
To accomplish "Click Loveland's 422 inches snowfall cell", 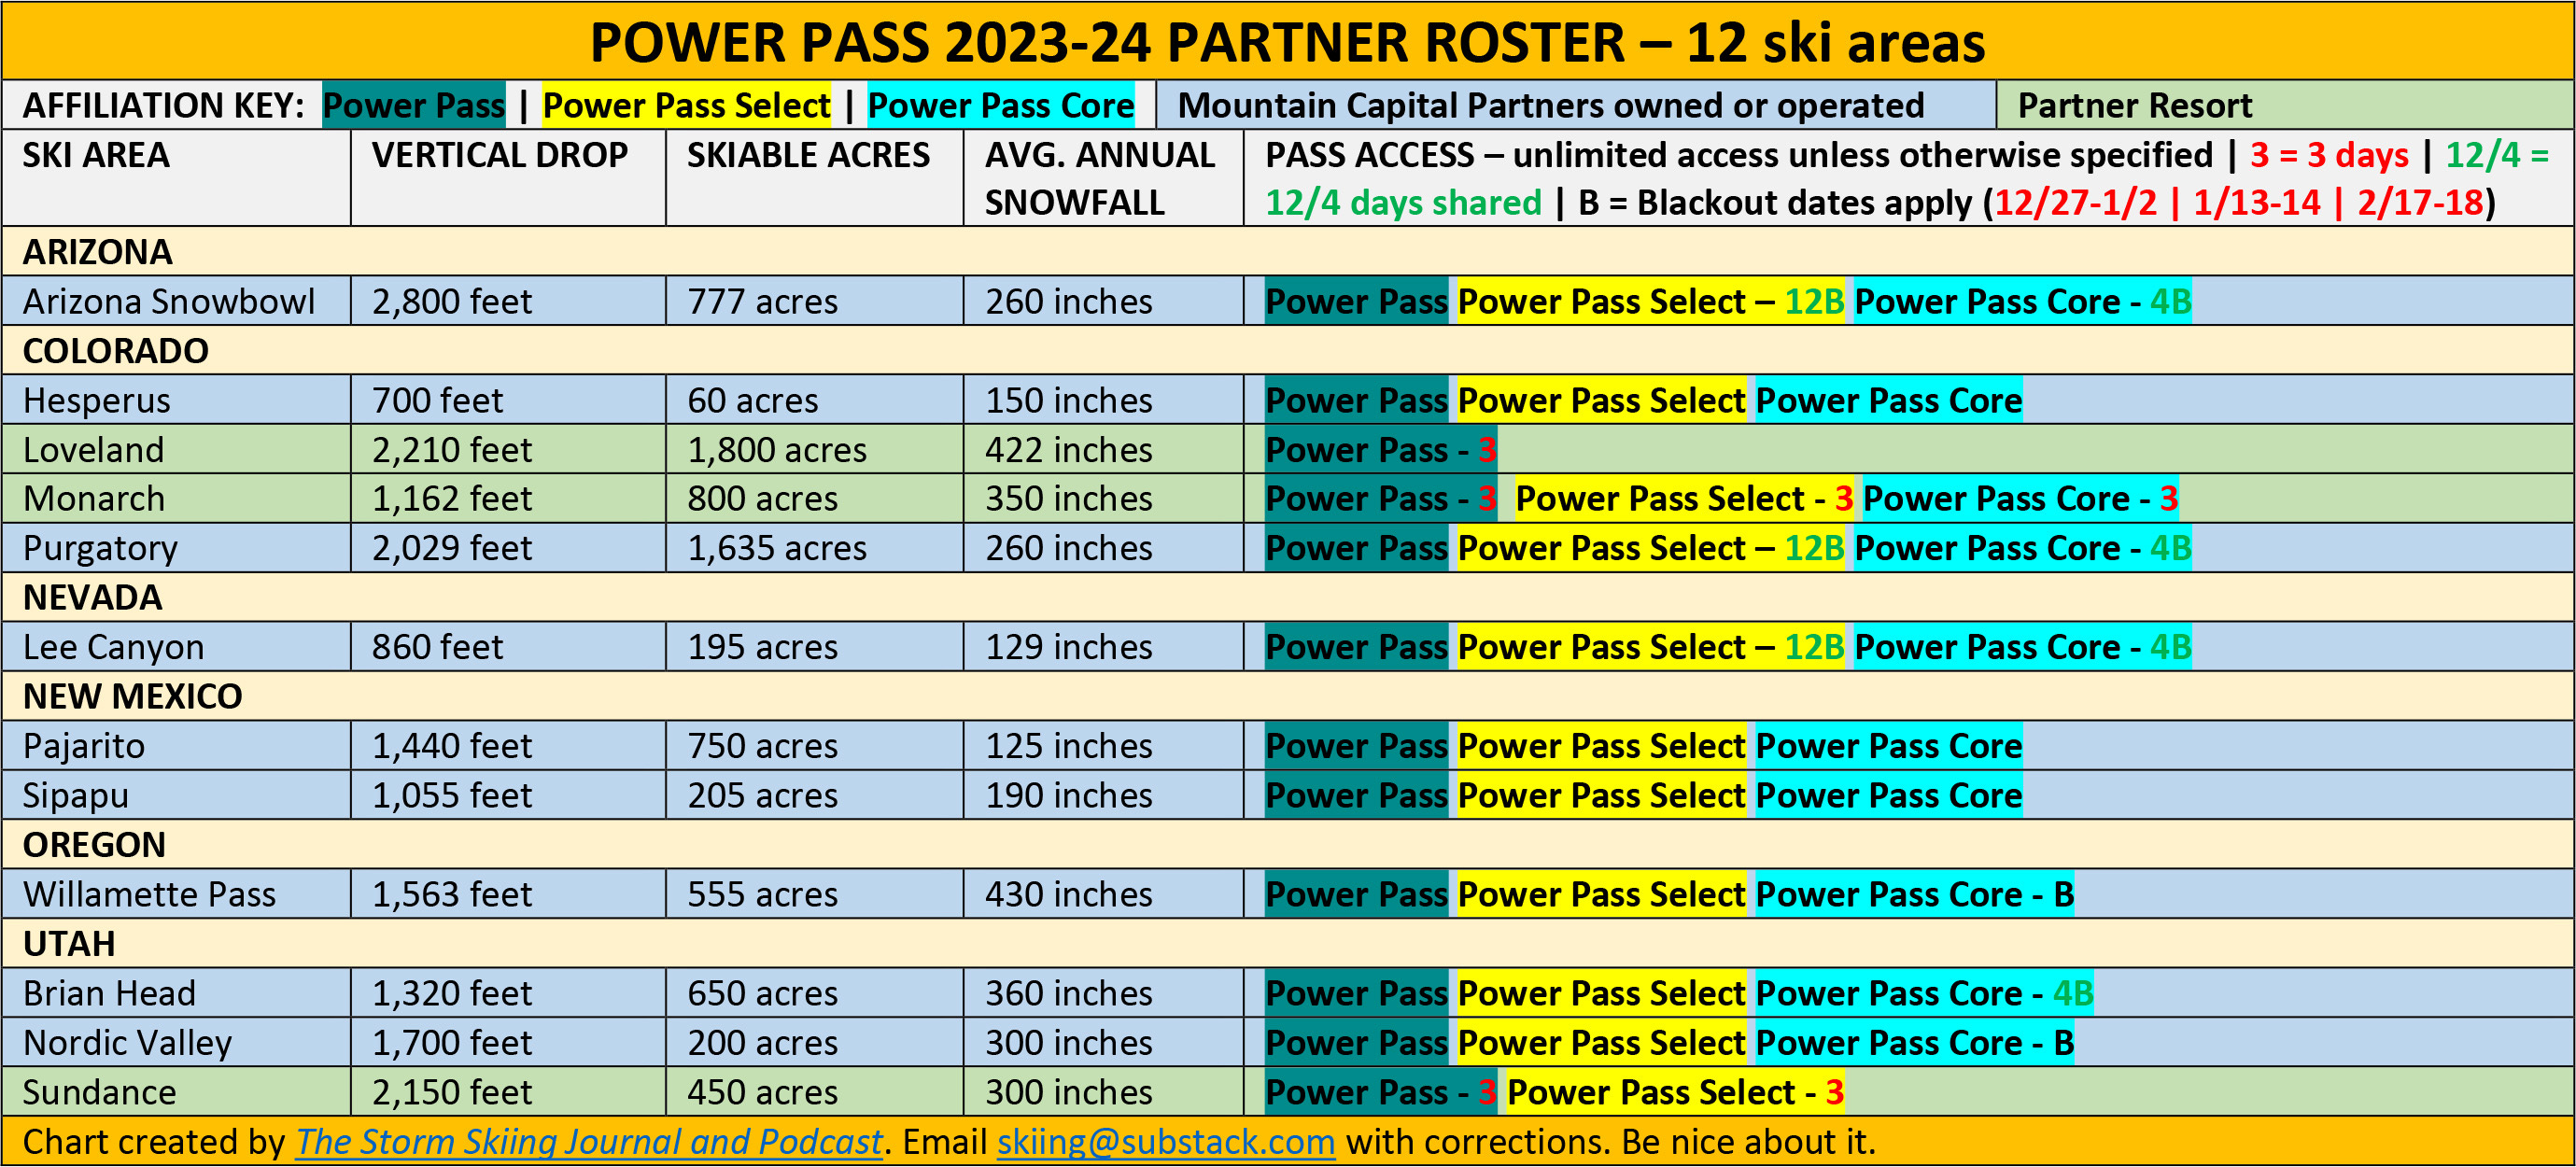I will tap(1068, 450).
